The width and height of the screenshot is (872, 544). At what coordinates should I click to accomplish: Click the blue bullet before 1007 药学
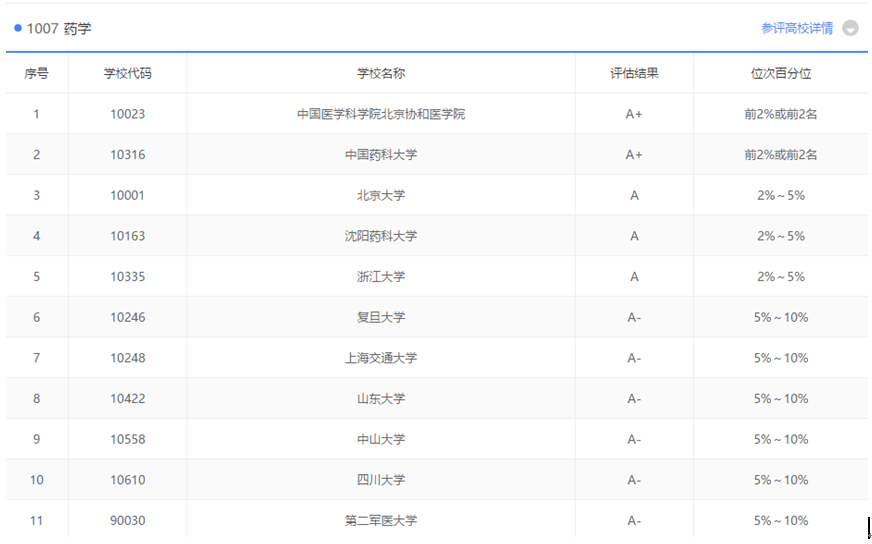coord(18,28)
